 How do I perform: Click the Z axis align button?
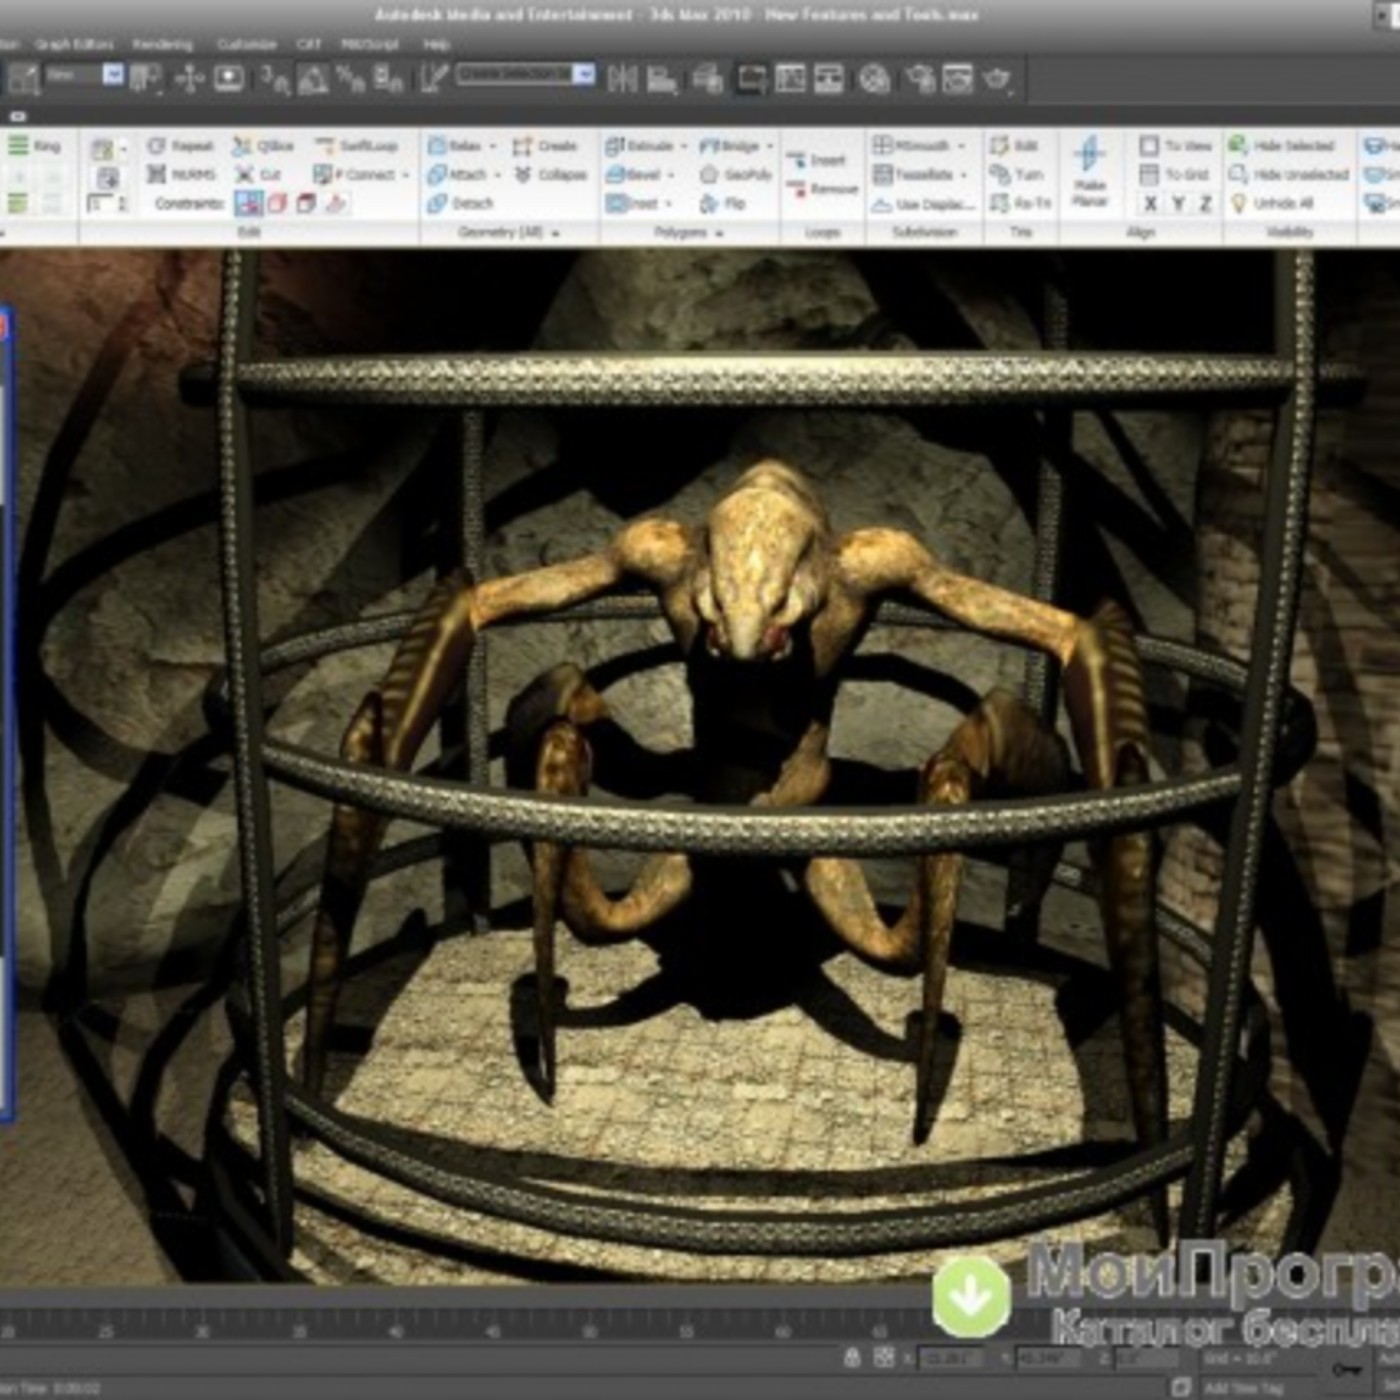1204,203
